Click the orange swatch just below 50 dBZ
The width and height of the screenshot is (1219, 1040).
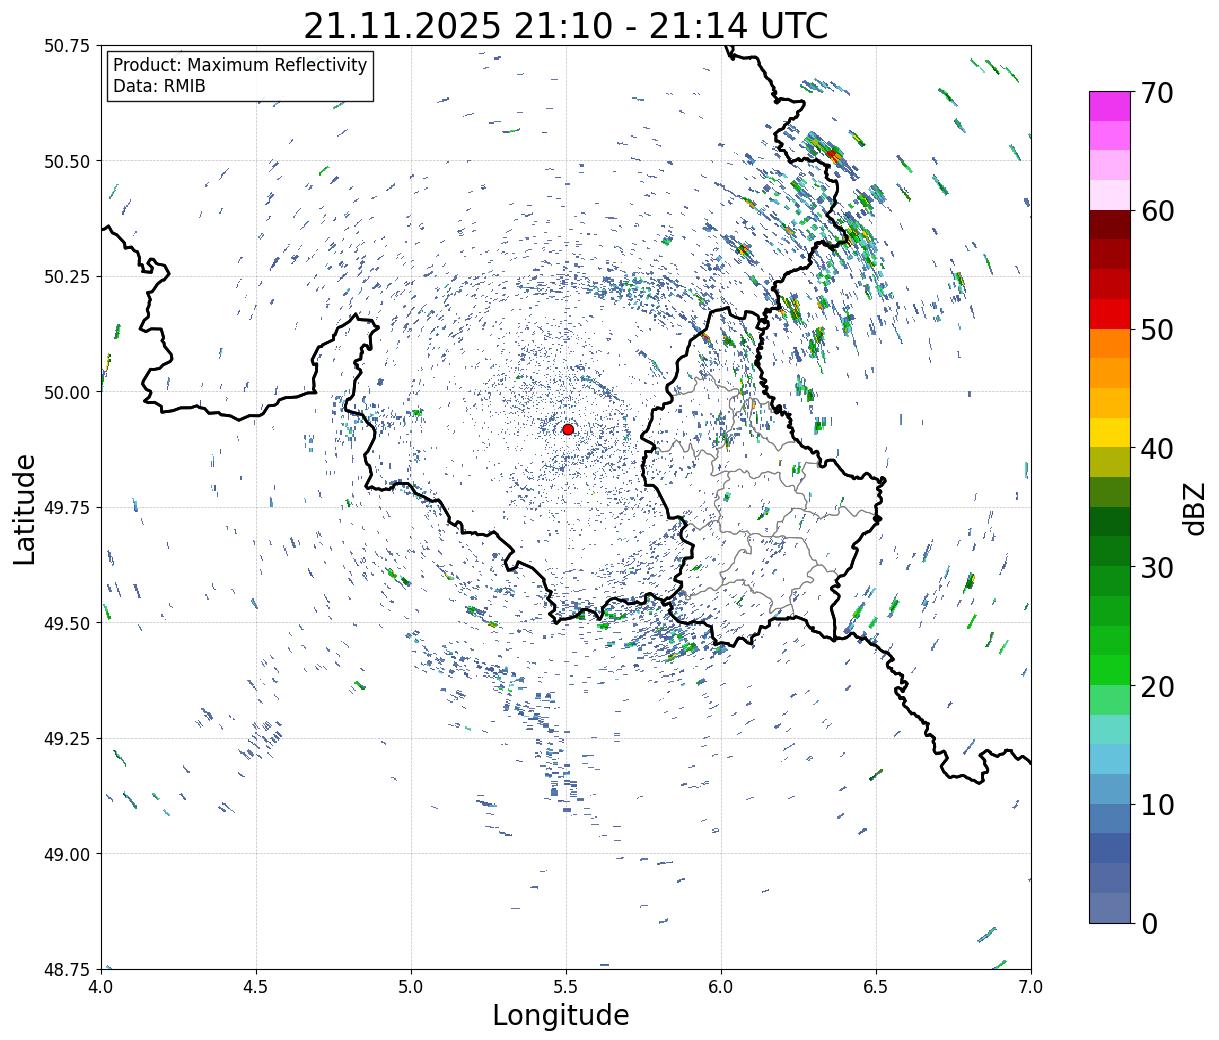point(1110,343)
